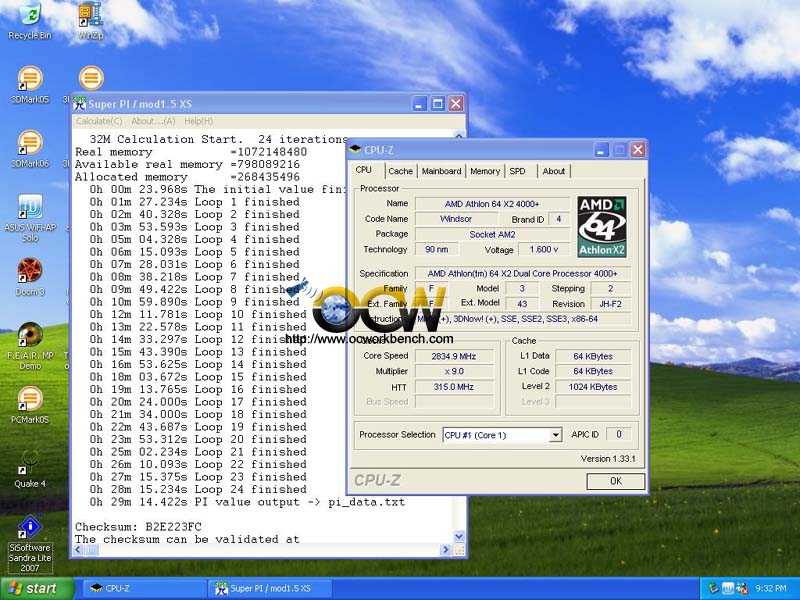Viewport: 800px width, 600px height.
Task: Select the F.E.A.R. MP Demo desktop icon
Action: [x=30, y=346]
